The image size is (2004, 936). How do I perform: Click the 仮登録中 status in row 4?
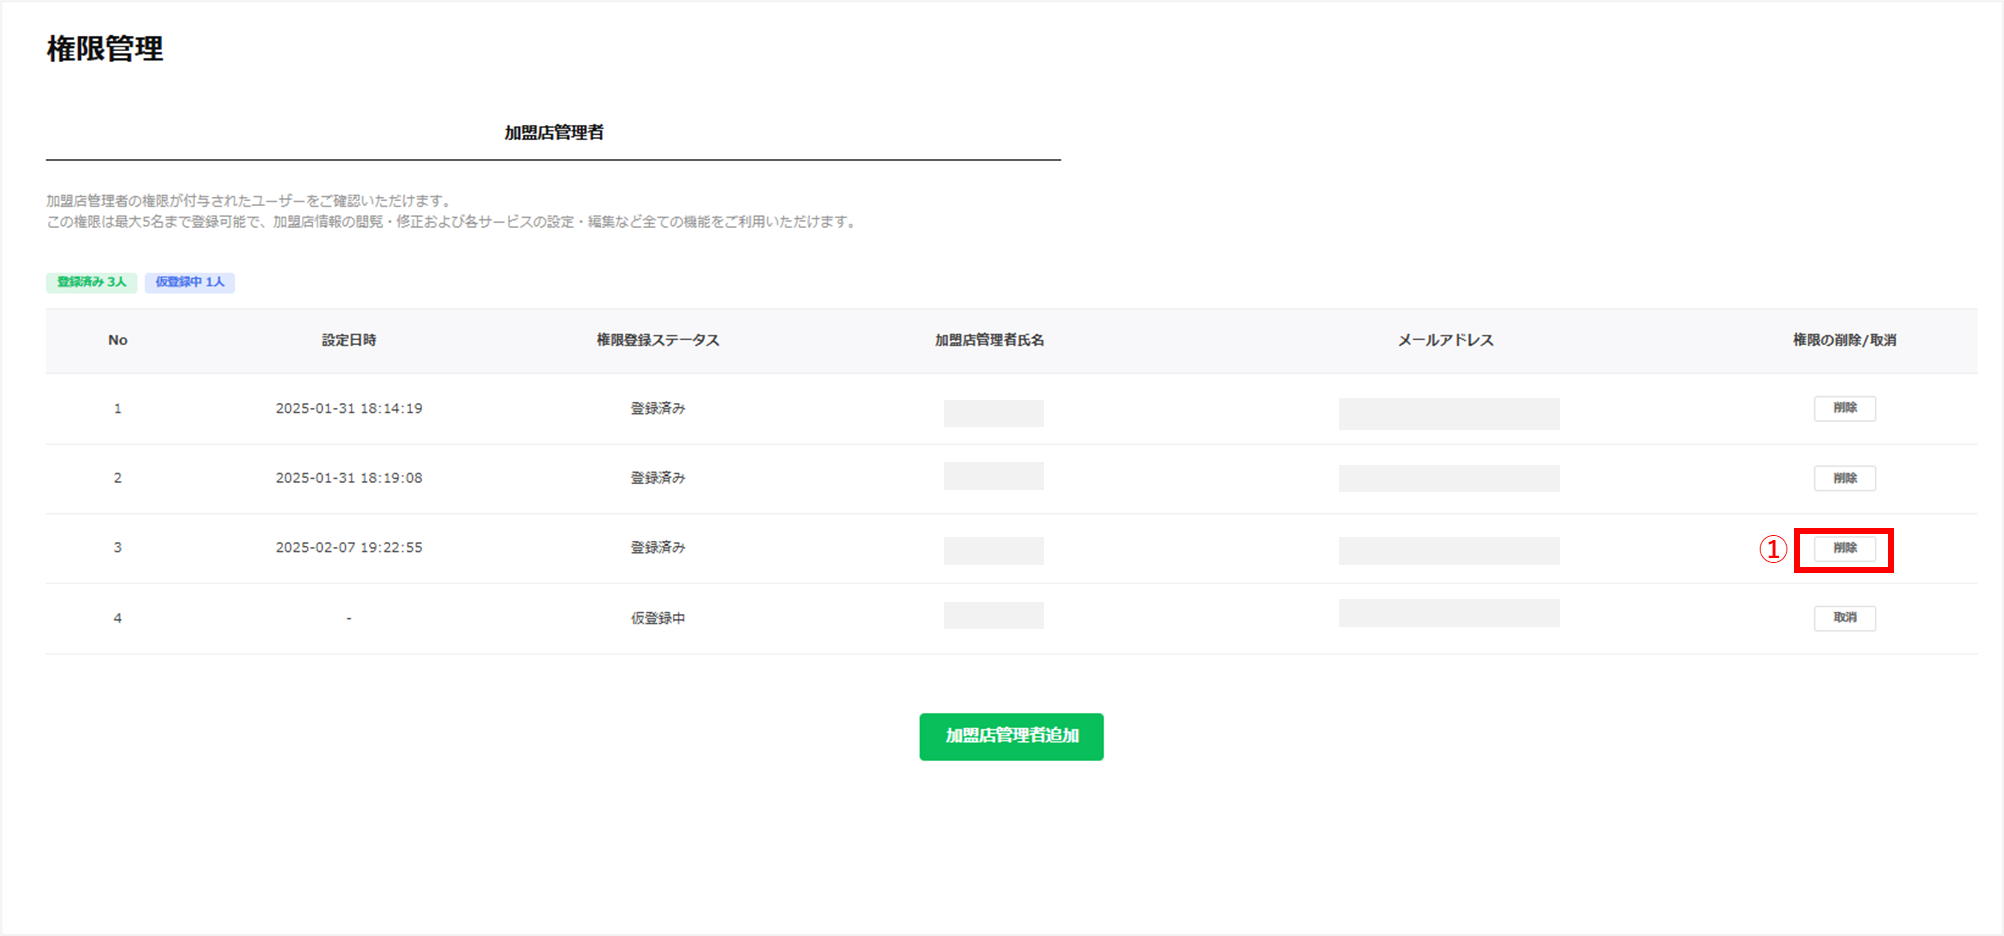pyautogui.click(x=657, y=618)
